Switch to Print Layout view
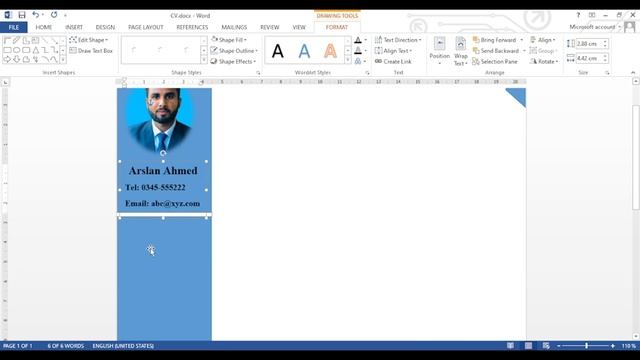This screenshot has height=360, width=640. pos(528,346)
